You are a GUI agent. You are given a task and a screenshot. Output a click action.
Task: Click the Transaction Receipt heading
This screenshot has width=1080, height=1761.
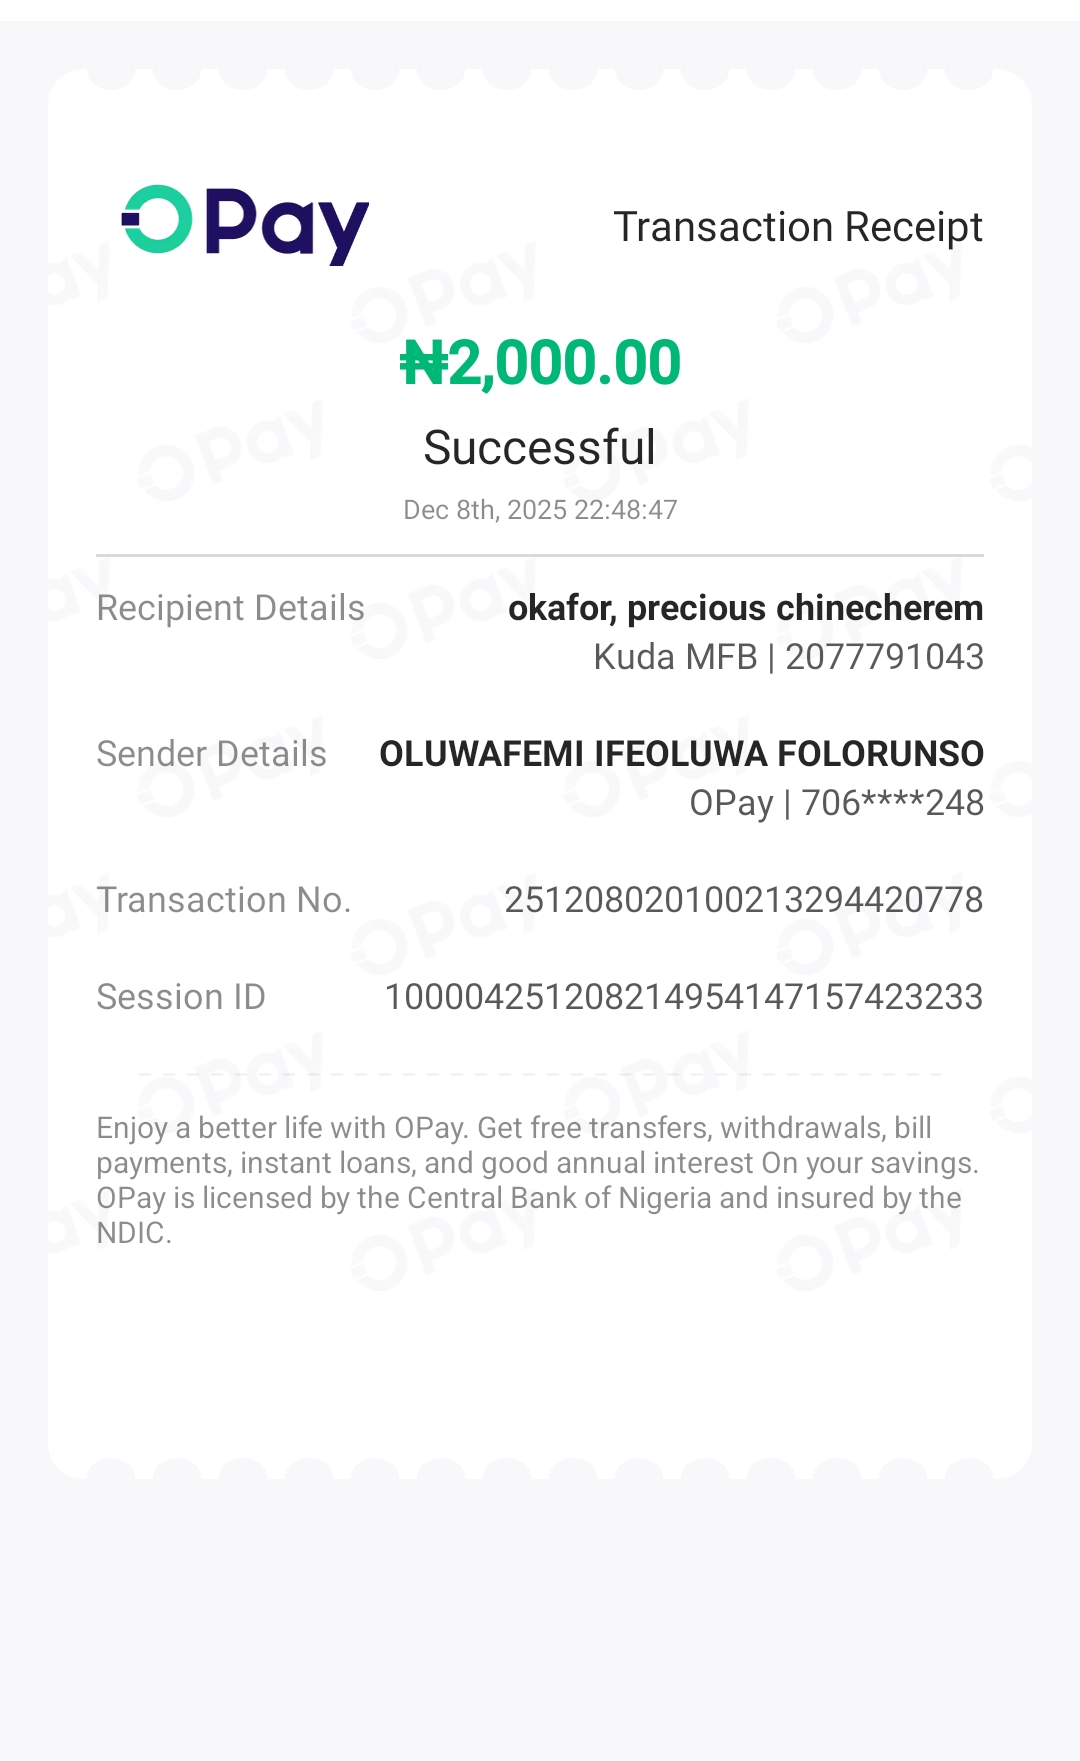pyautogui.click(x=797, y=227)
